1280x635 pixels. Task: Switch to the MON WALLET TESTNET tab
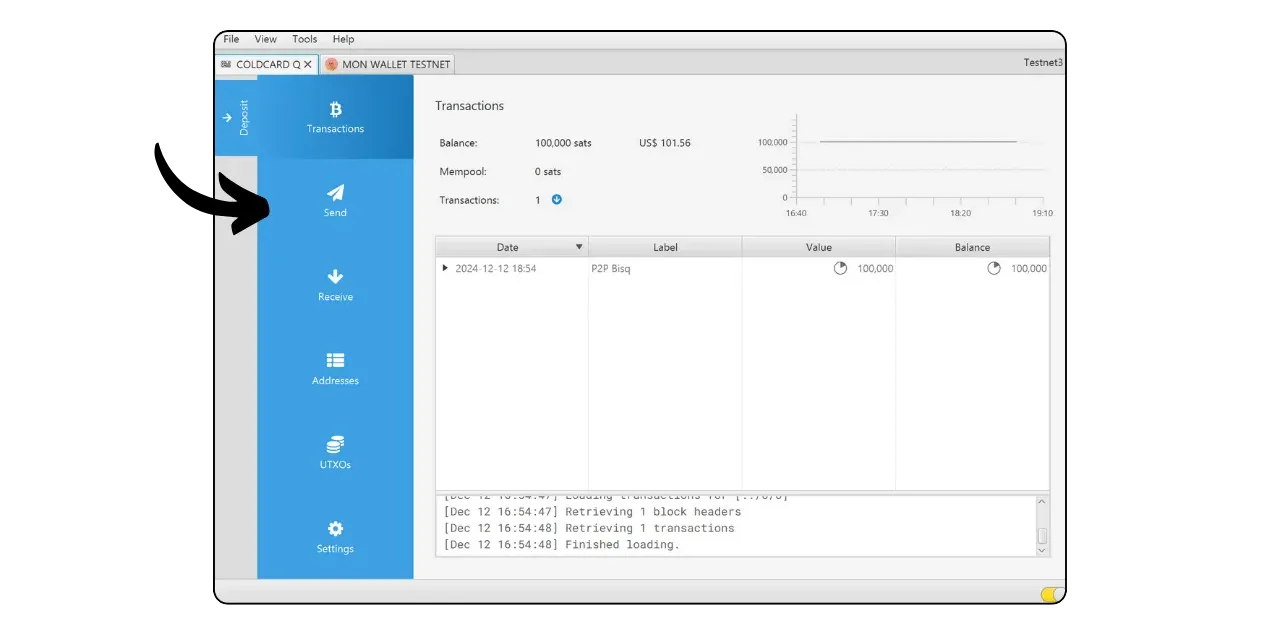tap(388, 64)
